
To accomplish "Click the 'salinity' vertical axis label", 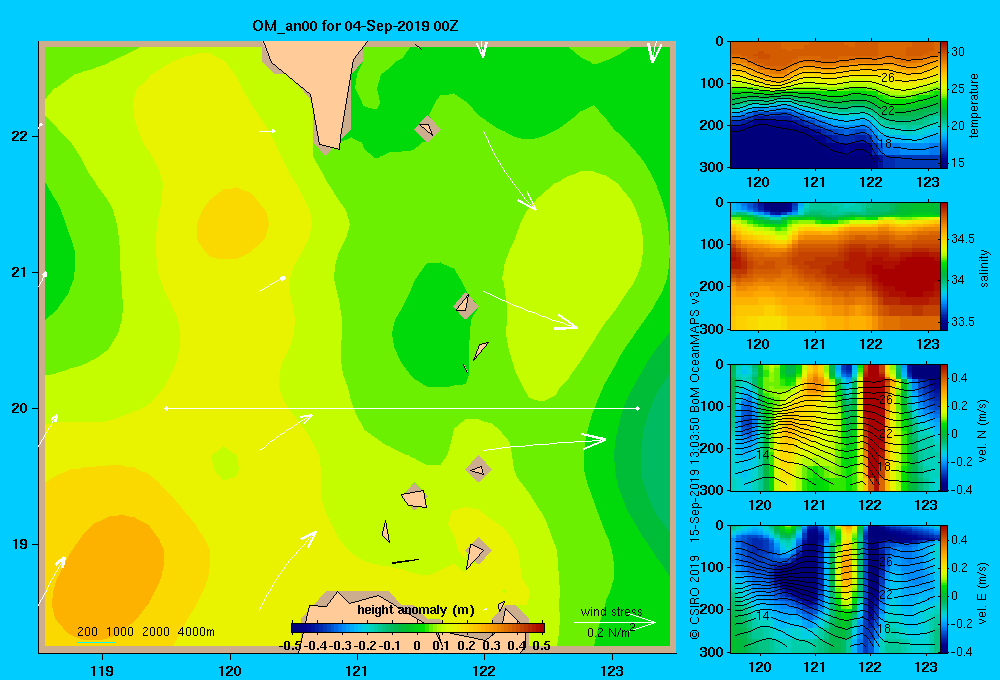I will pyautogui.click(x=983, y=268).
